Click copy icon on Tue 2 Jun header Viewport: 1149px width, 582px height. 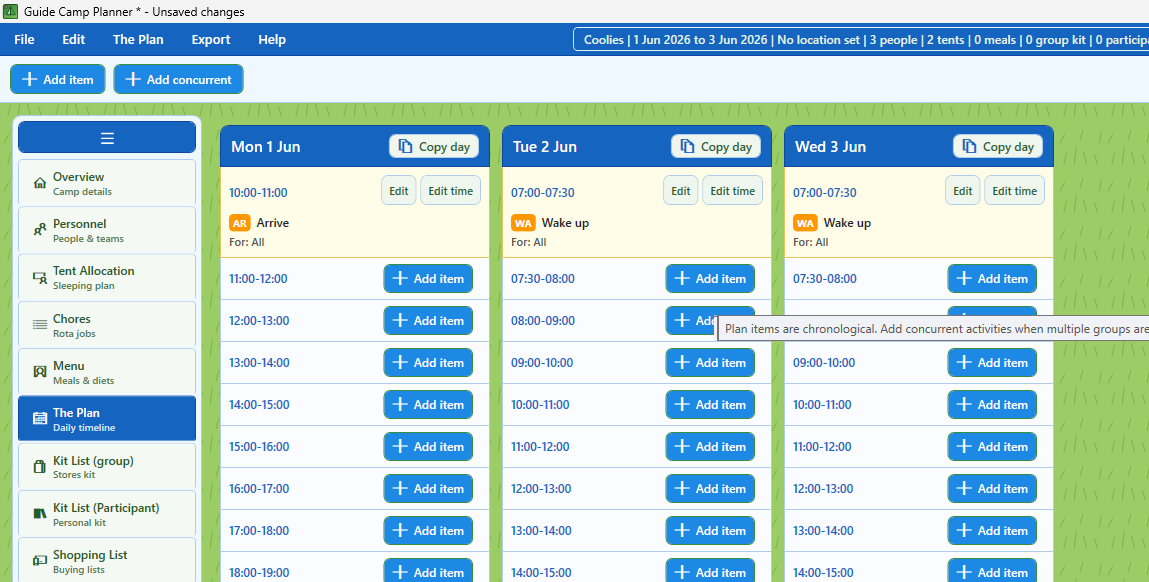pos(687,146)
